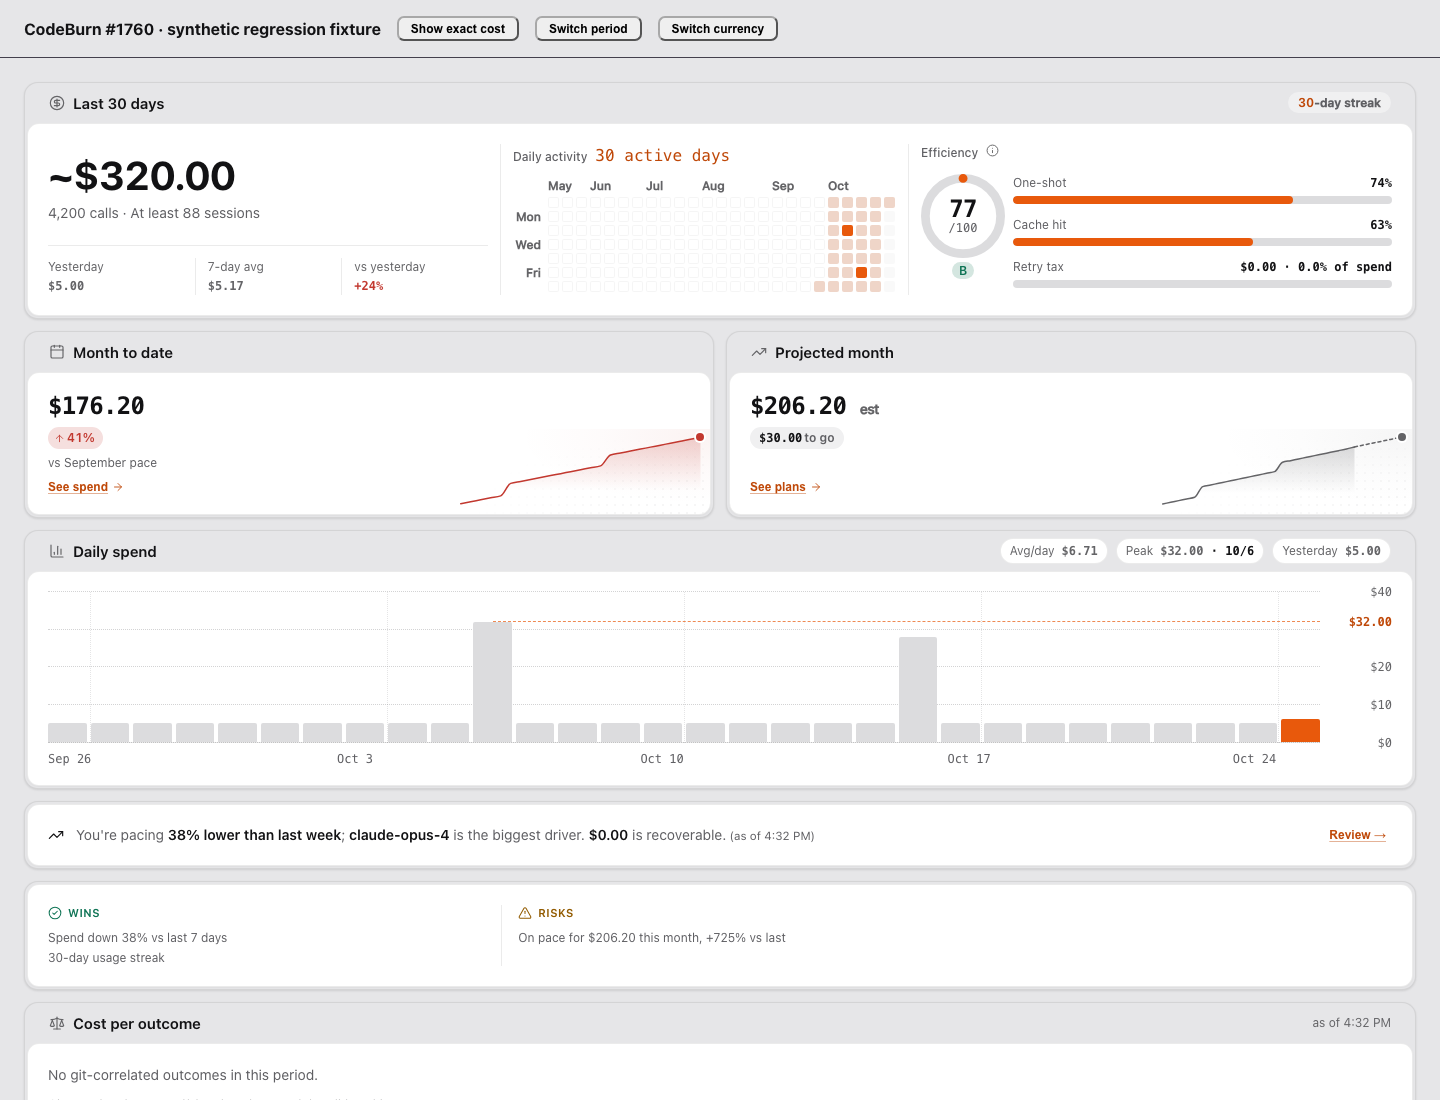
Task: Click the 77/100 efficiency score gauge
Action: coord(963,216)
